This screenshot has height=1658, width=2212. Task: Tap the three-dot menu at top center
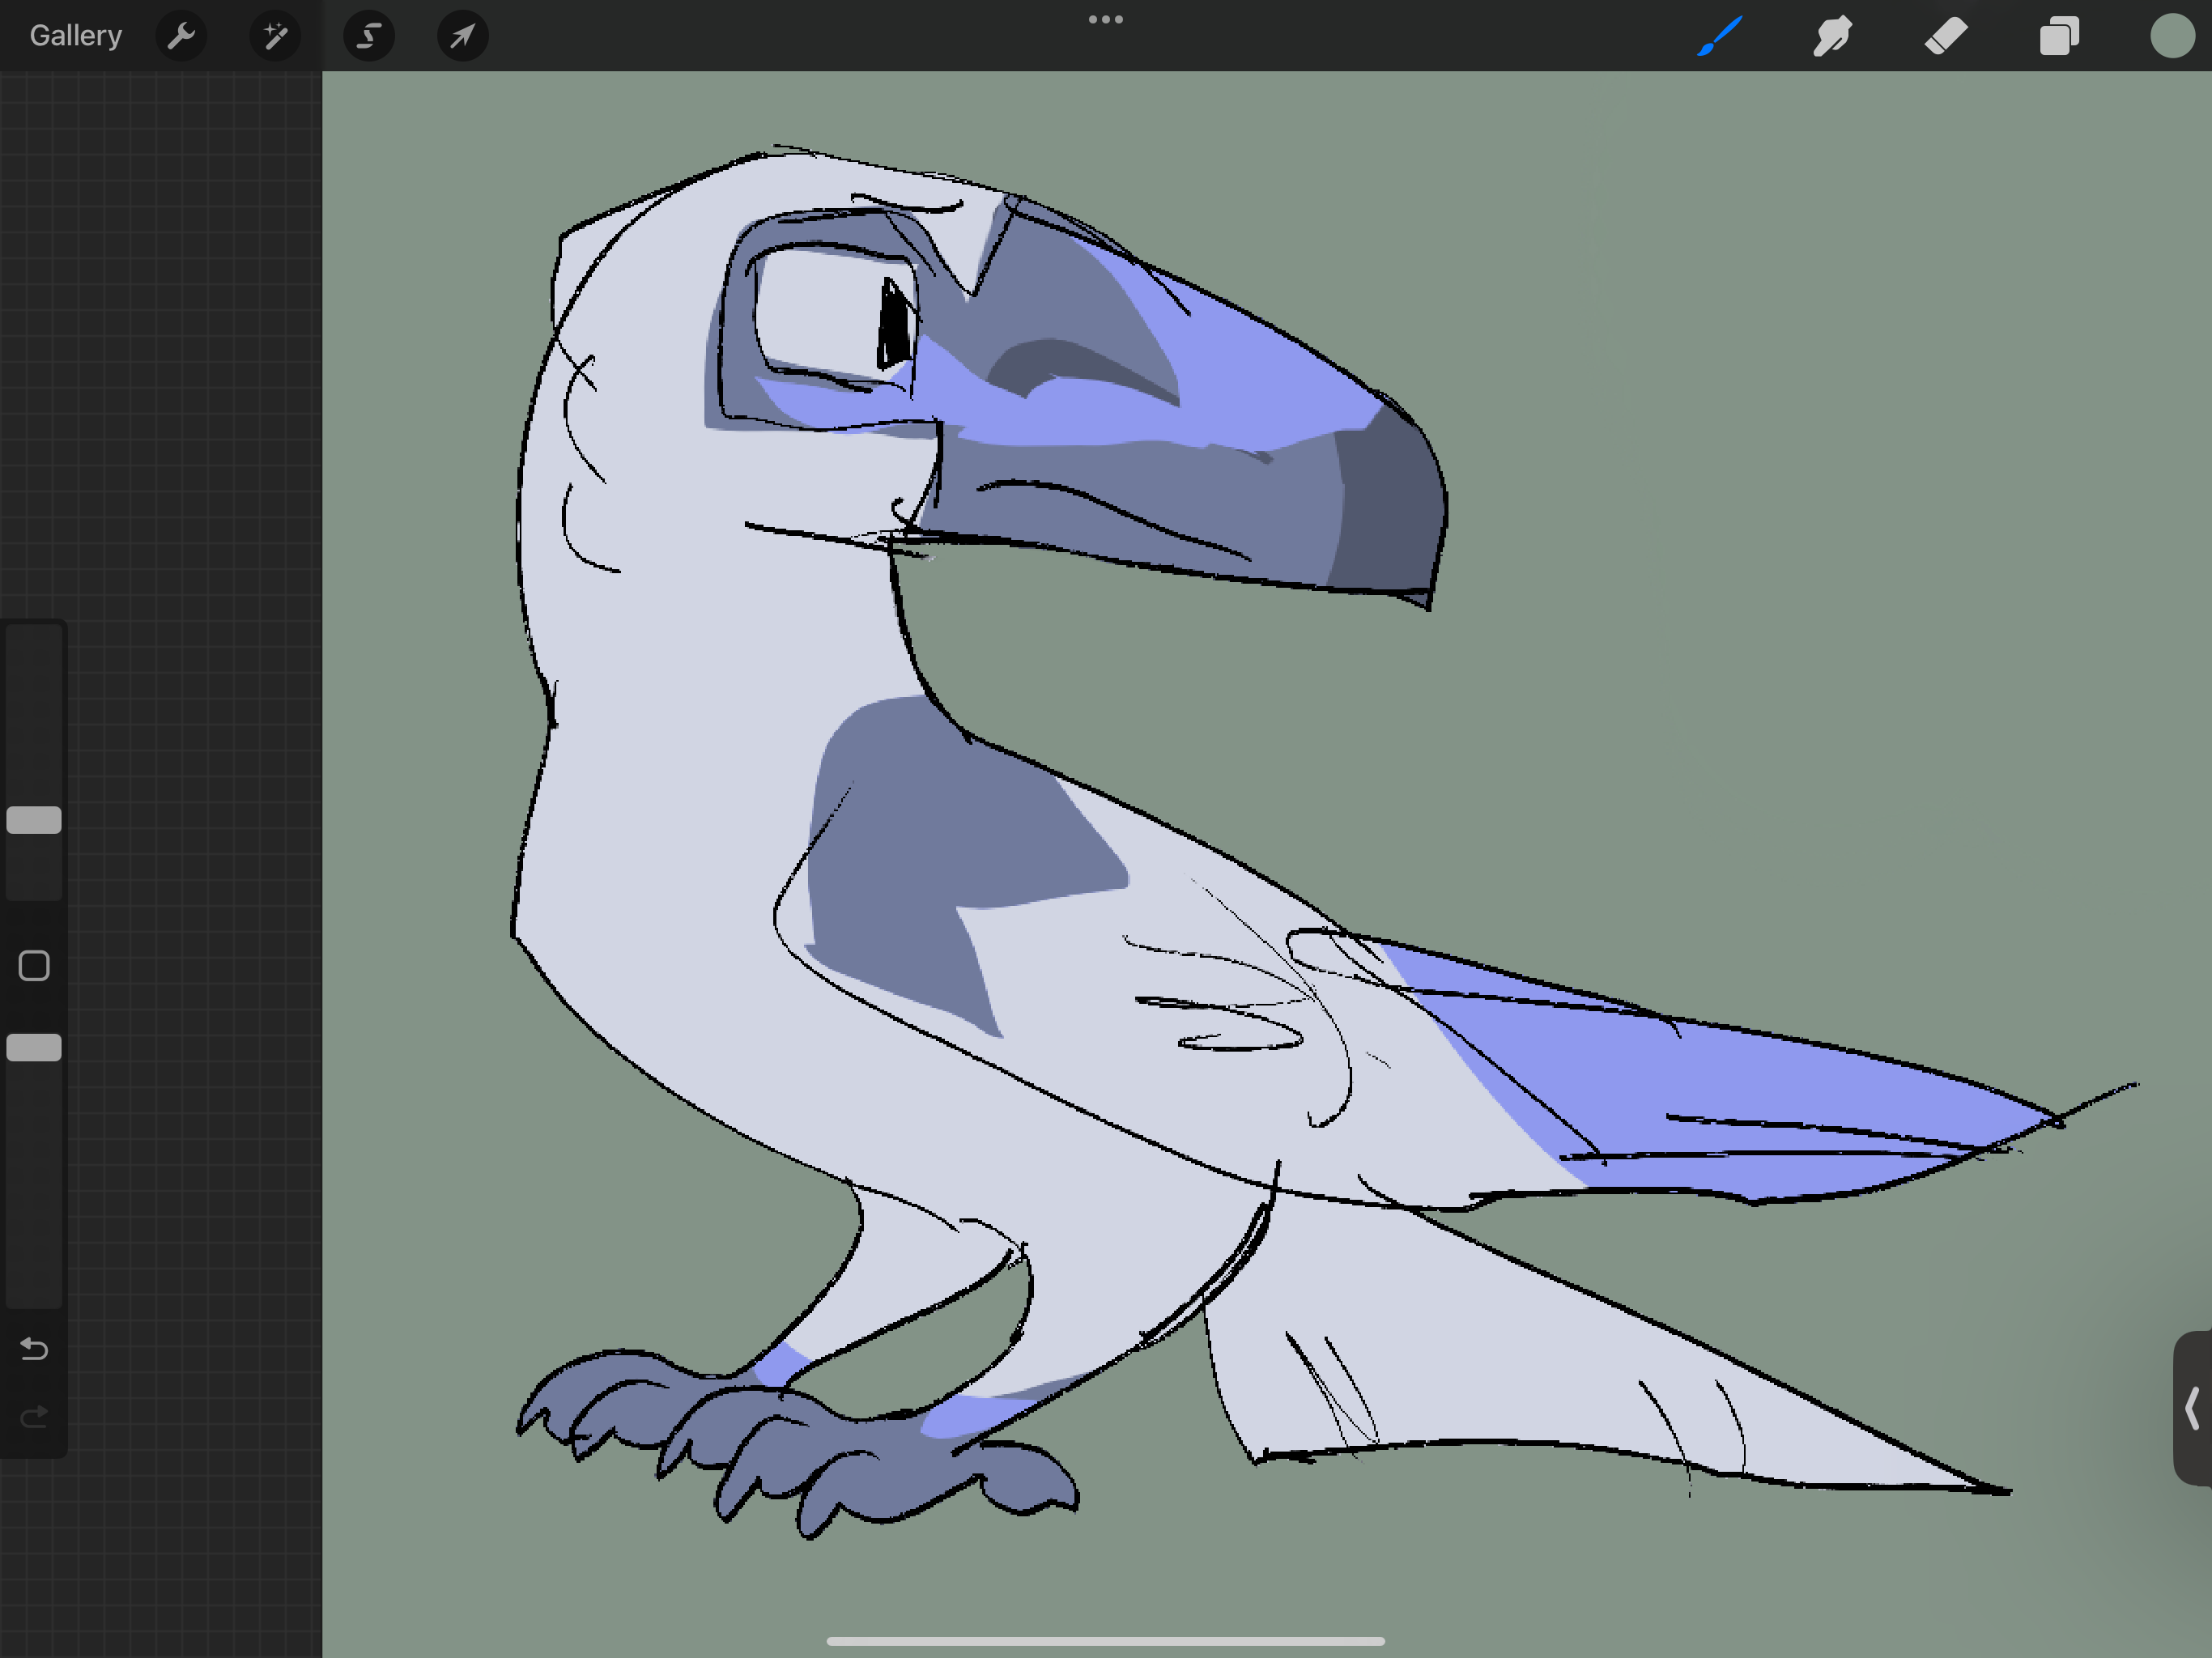pyautogui.click(x=1105, y=19)
